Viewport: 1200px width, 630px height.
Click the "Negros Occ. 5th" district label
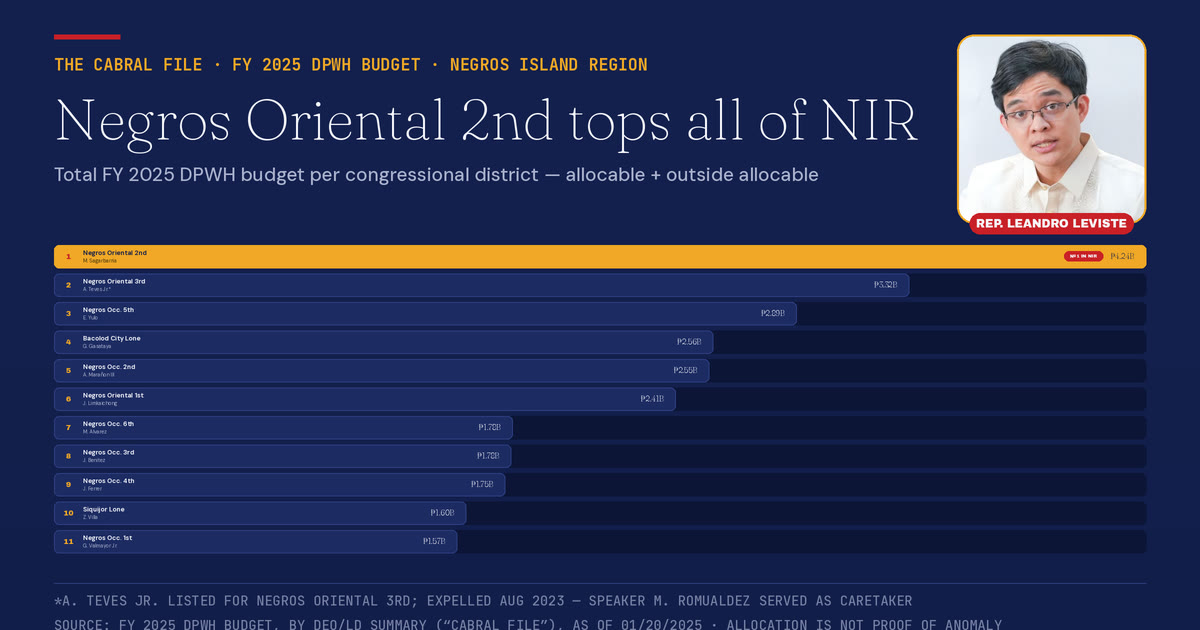(108, 310)
